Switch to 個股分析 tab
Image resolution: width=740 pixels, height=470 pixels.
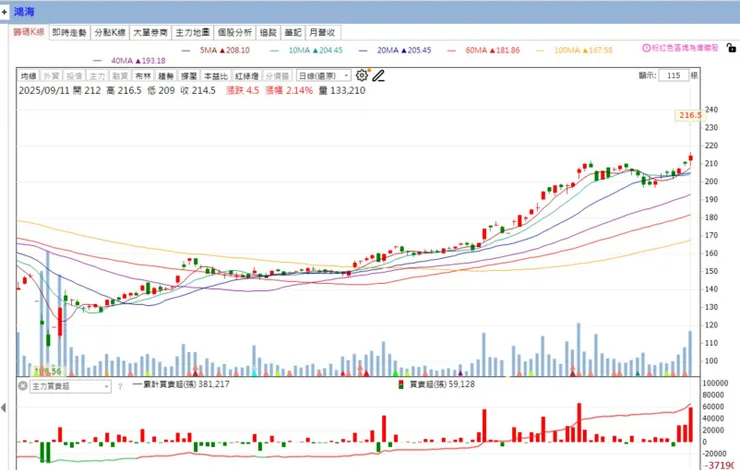(235, 33)
